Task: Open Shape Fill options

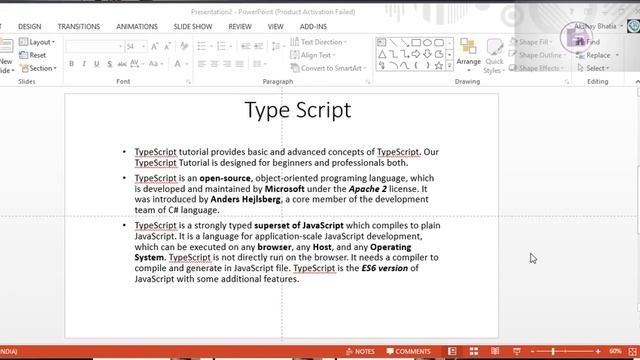Action: (x=532, y=42)
